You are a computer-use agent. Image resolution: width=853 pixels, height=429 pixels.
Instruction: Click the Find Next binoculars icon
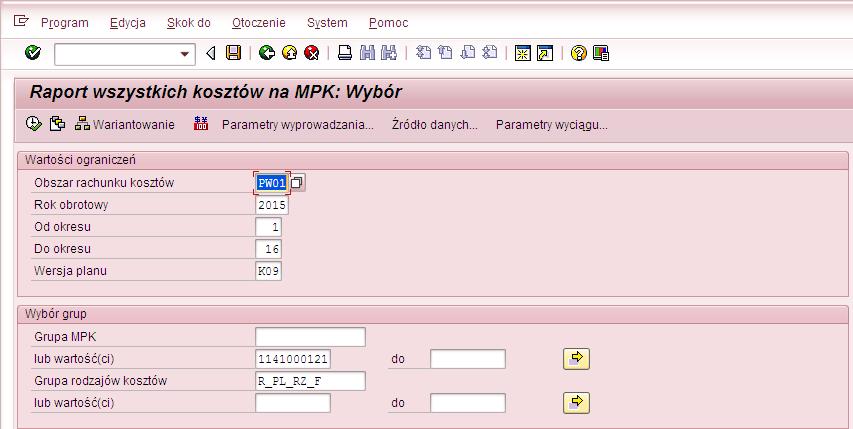pyautogui.click(x=389, y=53)
